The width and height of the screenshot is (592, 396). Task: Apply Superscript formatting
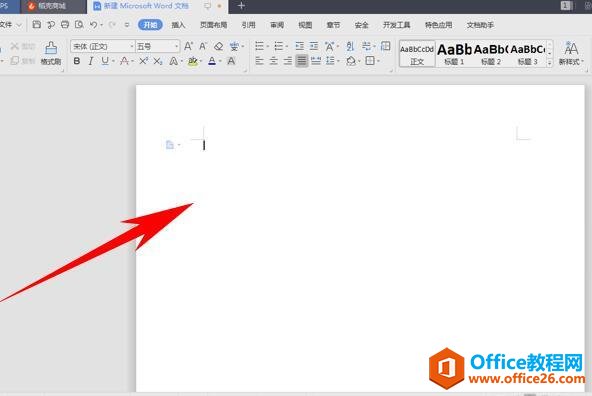coord(143,61)
